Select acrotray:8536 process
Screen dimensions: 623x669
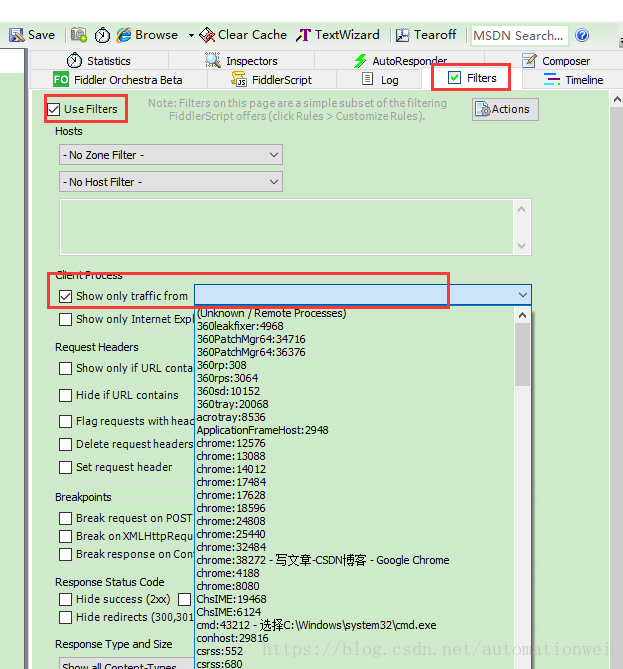click(355, 417)
